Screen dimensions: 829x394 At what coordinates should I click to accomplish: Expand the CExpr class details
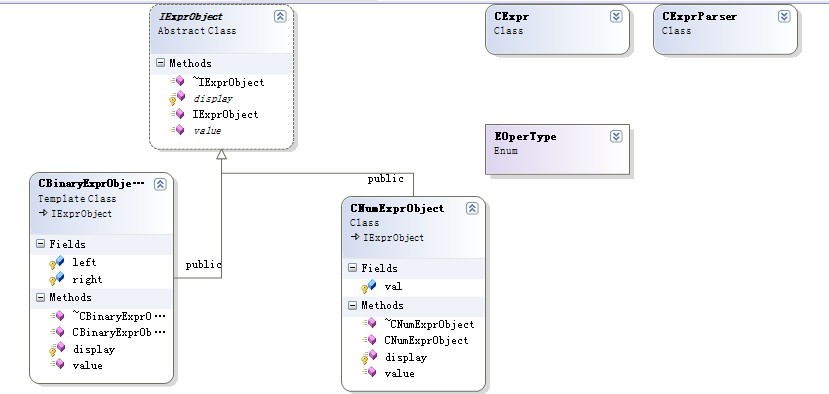pos(616,16)
